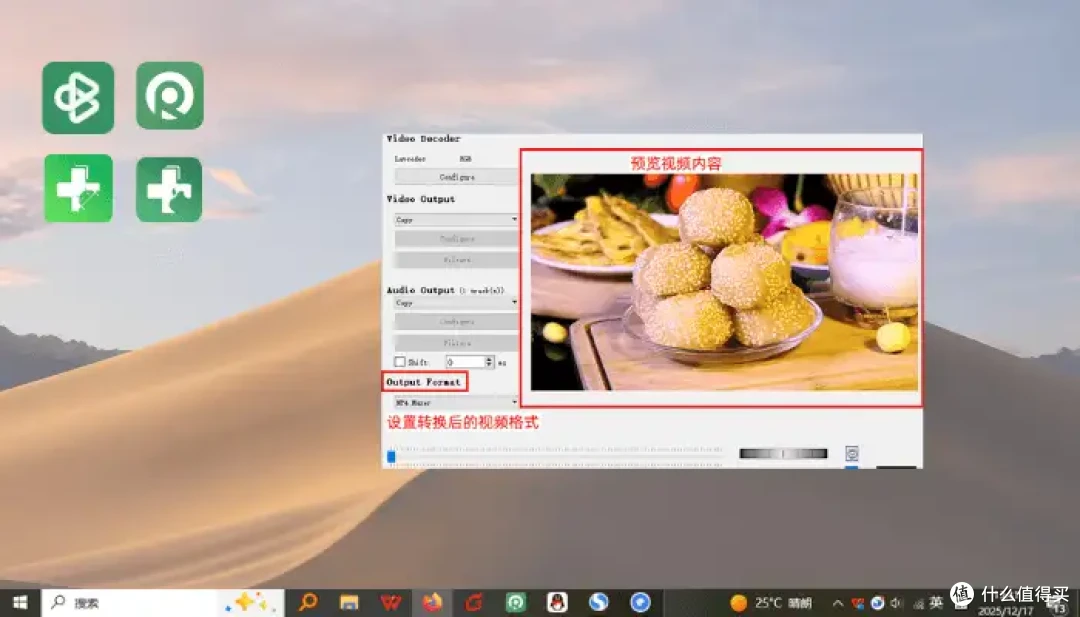The height and width of the screenshot is (617, 1080).
Task: Click Filters under Audio Output
Action: [457, 343]
